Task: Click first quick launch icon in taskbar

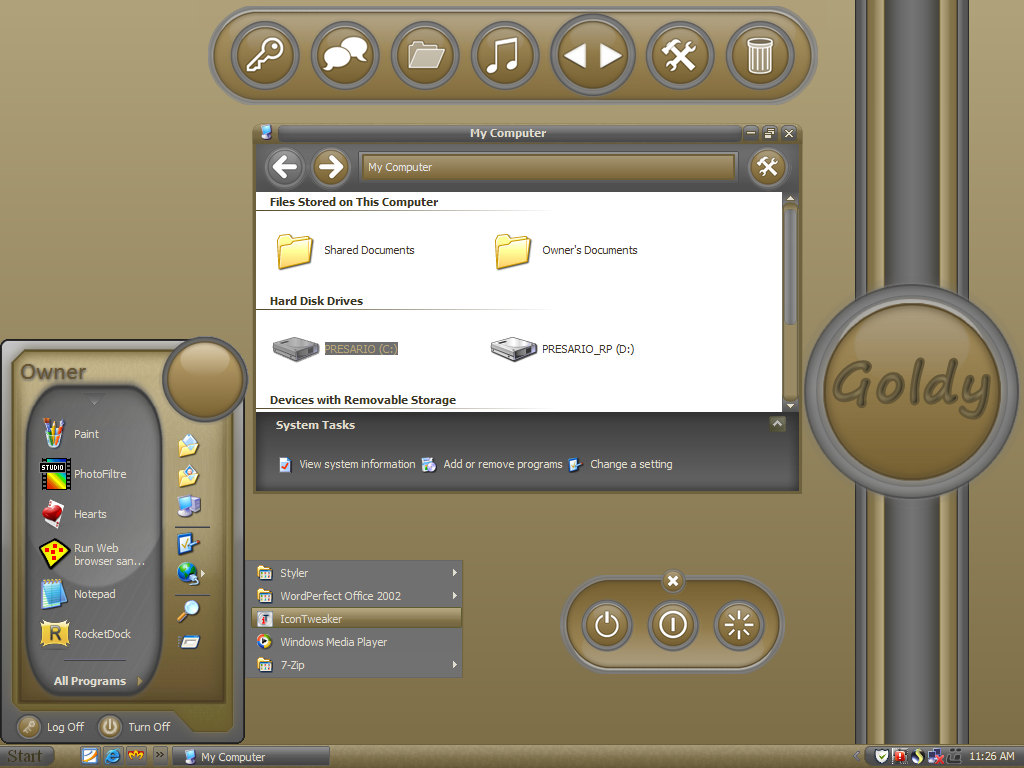Action: [x=89, y=756]
